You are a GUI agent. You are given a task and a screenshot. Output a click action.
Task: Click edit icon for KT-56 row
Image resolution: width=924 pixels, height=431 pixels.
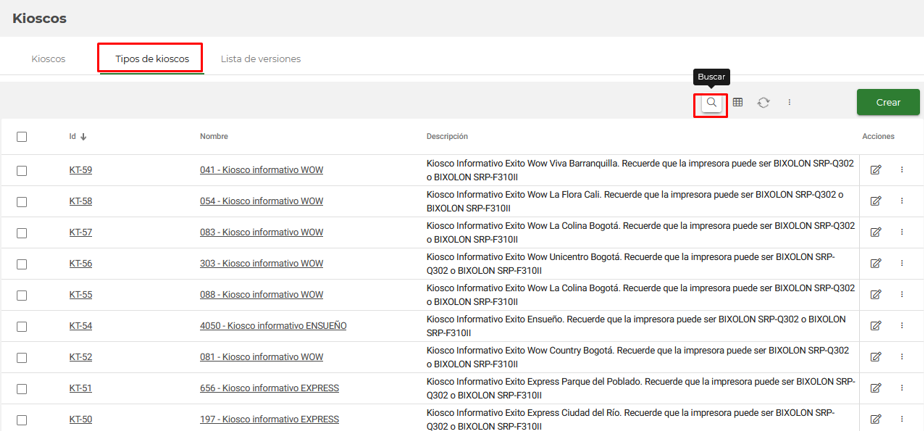[876, 264]
